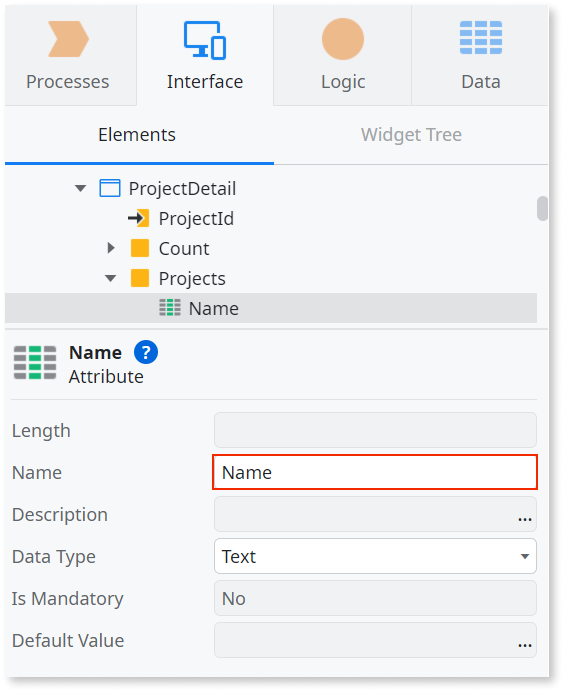Click the orange Logic circle icon
The height and width of the screenshot is (692, 564).
(343, 39)
